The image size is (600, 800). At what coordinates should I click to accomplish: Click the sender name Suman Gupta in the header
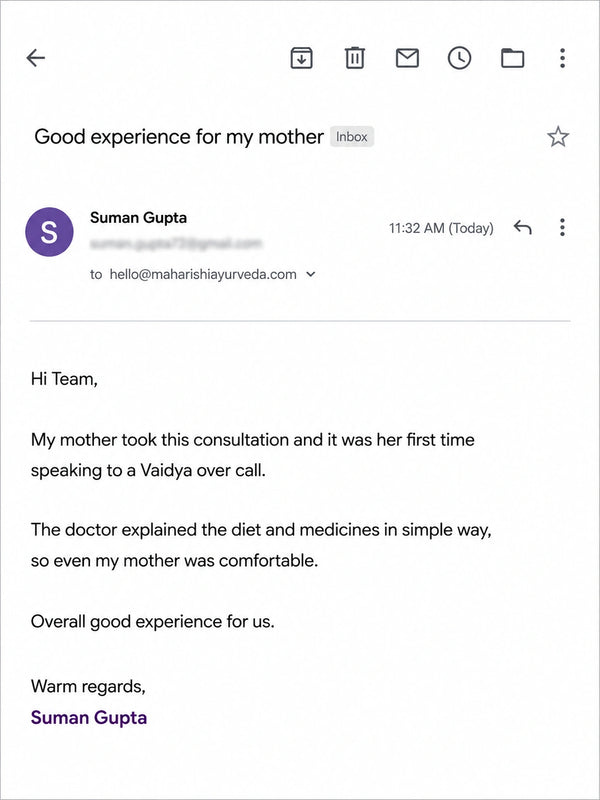[138, 218]
